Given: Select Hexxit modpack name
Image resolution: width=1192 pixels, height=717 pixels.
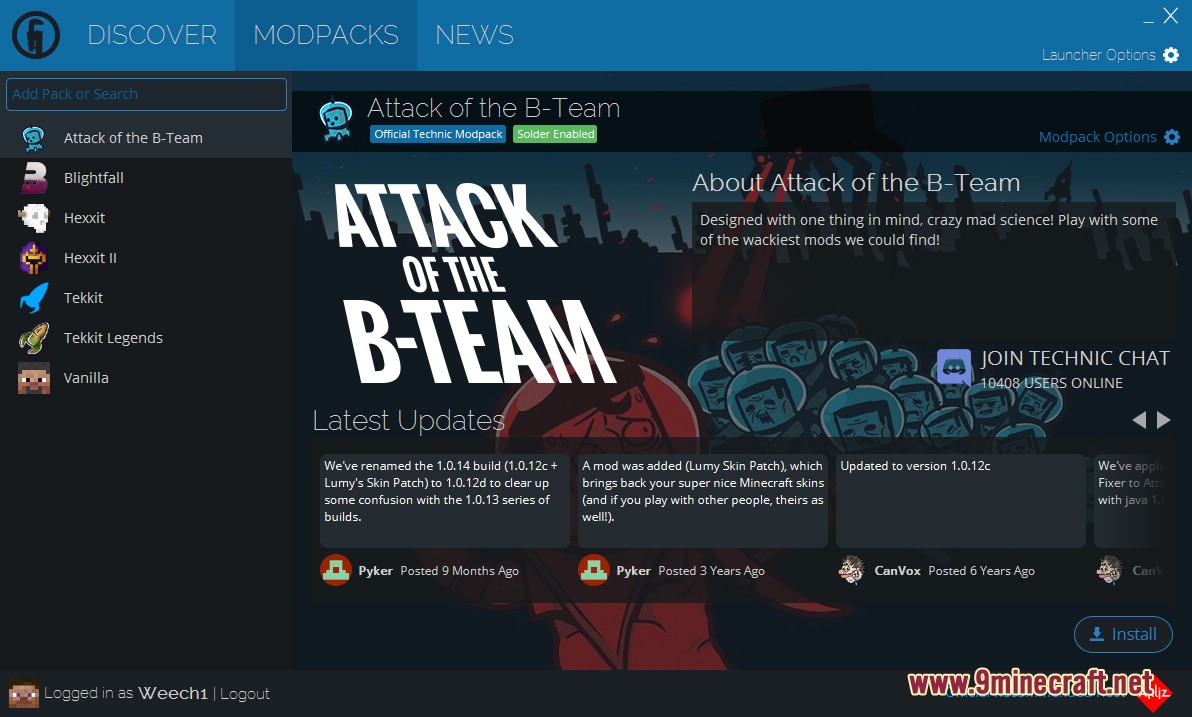Looking at the screenshot, I should pos(84,217).
